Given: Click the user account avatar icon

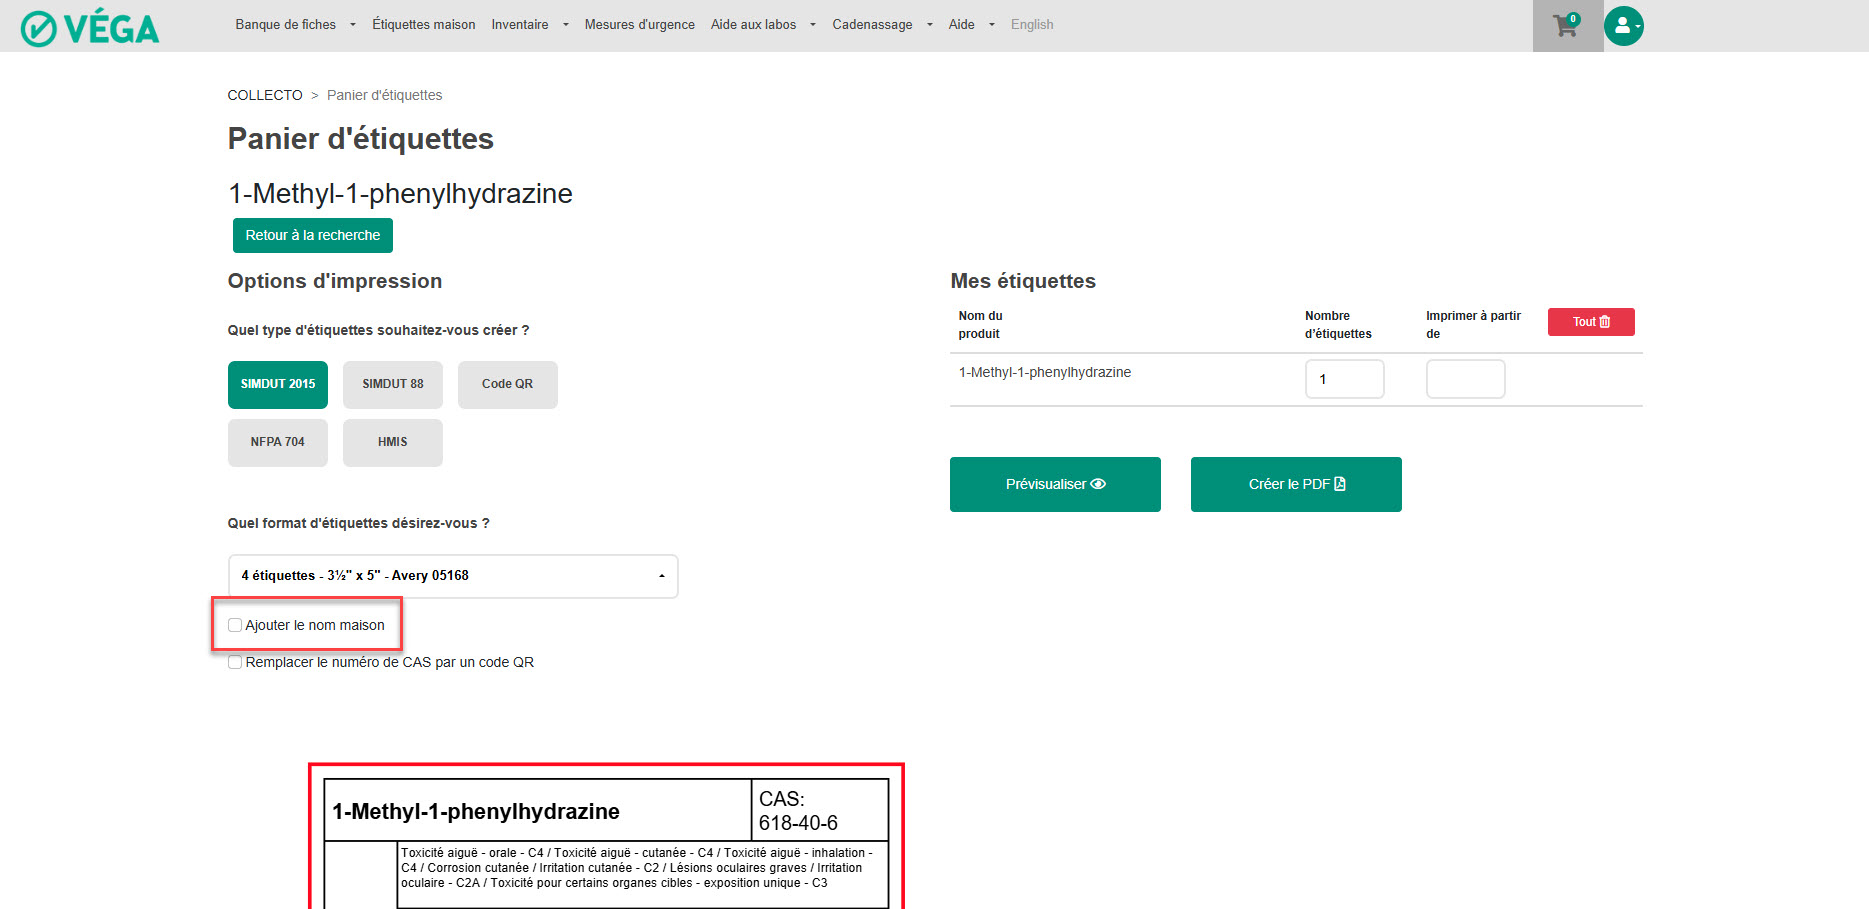Looking at the screenshot, I should point(1623,26).
